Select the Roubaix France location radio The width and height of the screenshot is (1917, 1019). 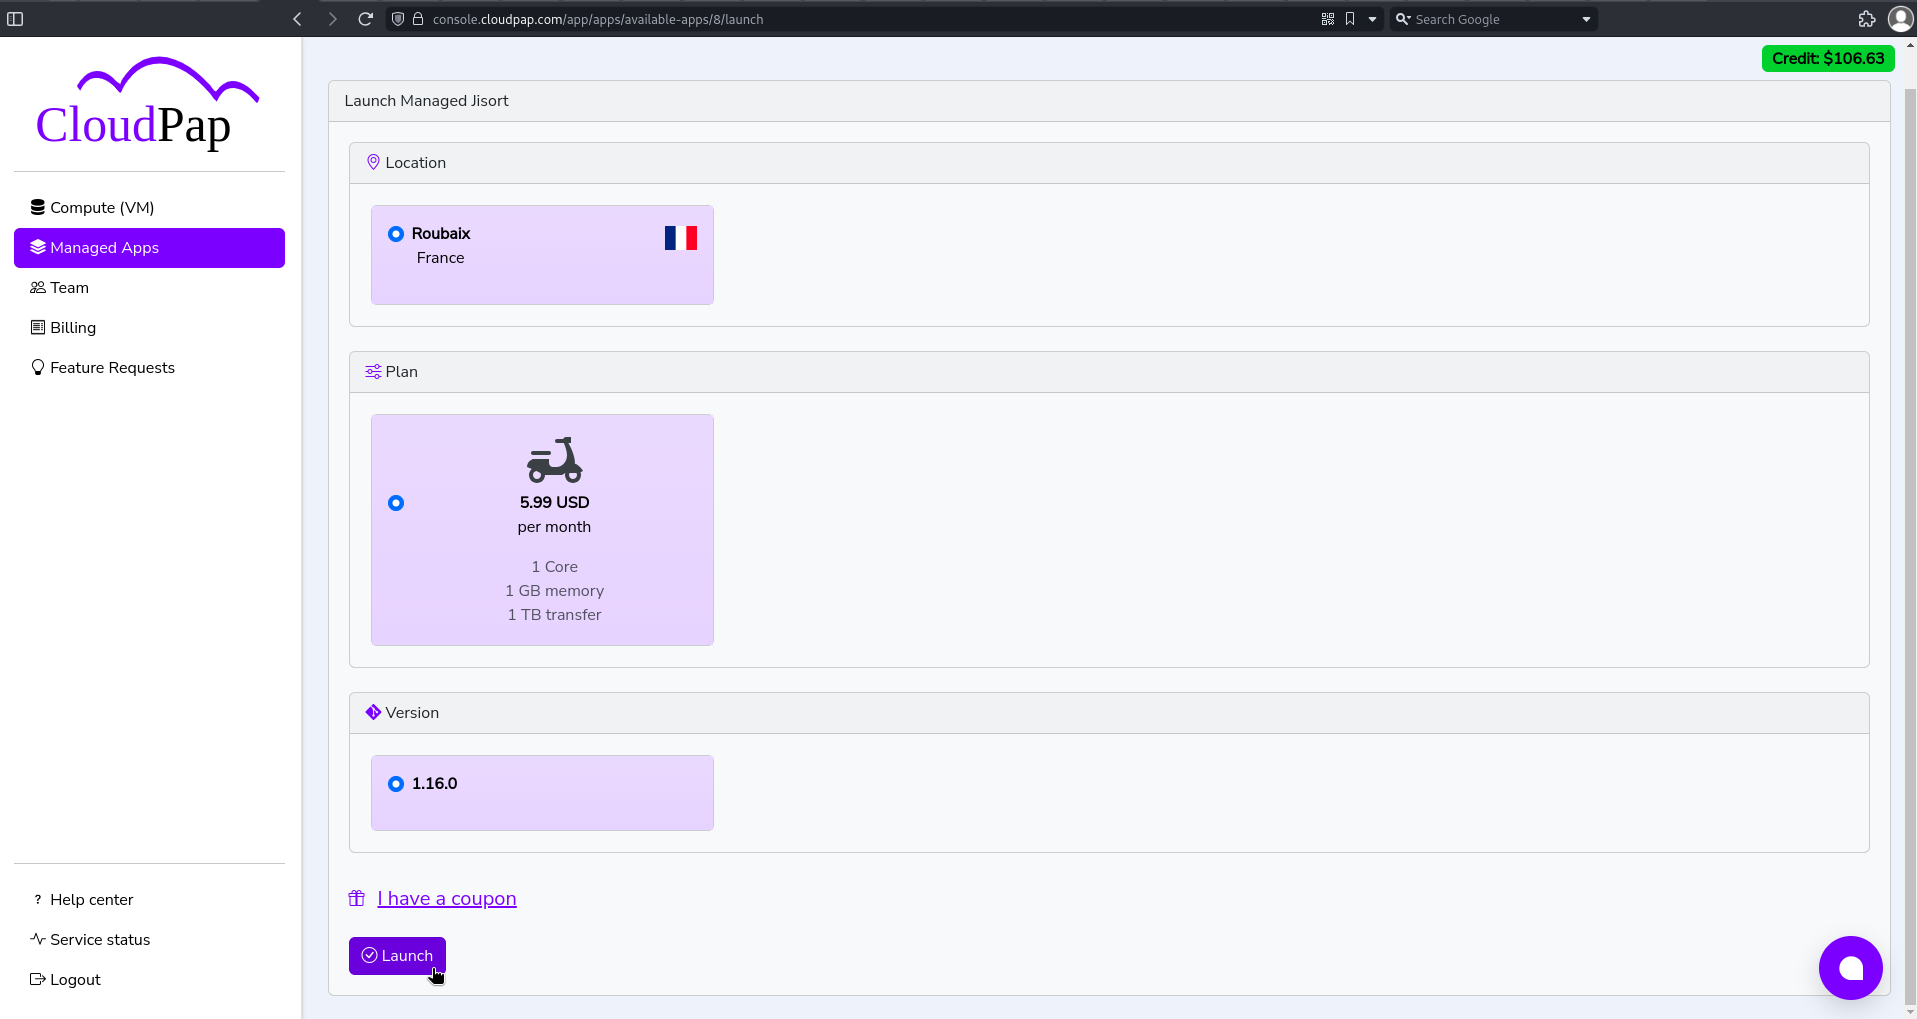click(396, 234)
